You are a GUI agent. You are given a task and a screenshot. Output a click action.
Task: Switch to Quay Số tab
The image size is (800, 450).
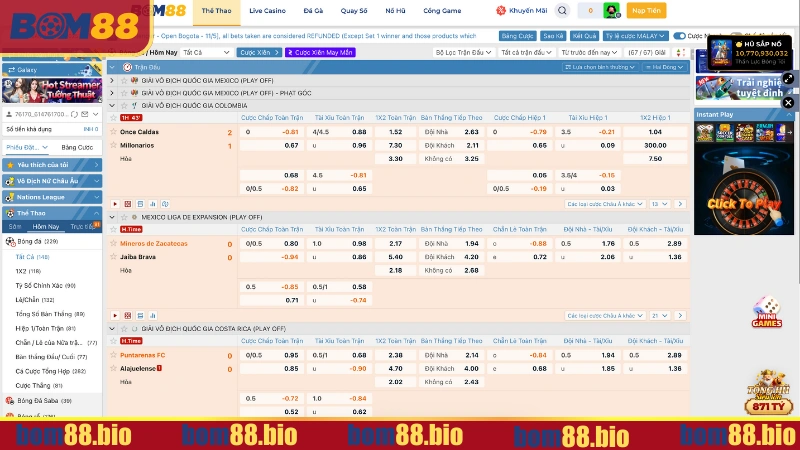[354, 11]
